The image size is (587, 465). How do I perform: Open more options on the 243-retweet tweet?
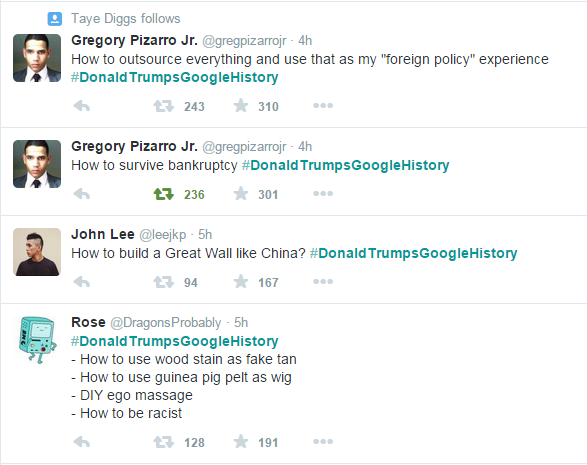(323, 106)
